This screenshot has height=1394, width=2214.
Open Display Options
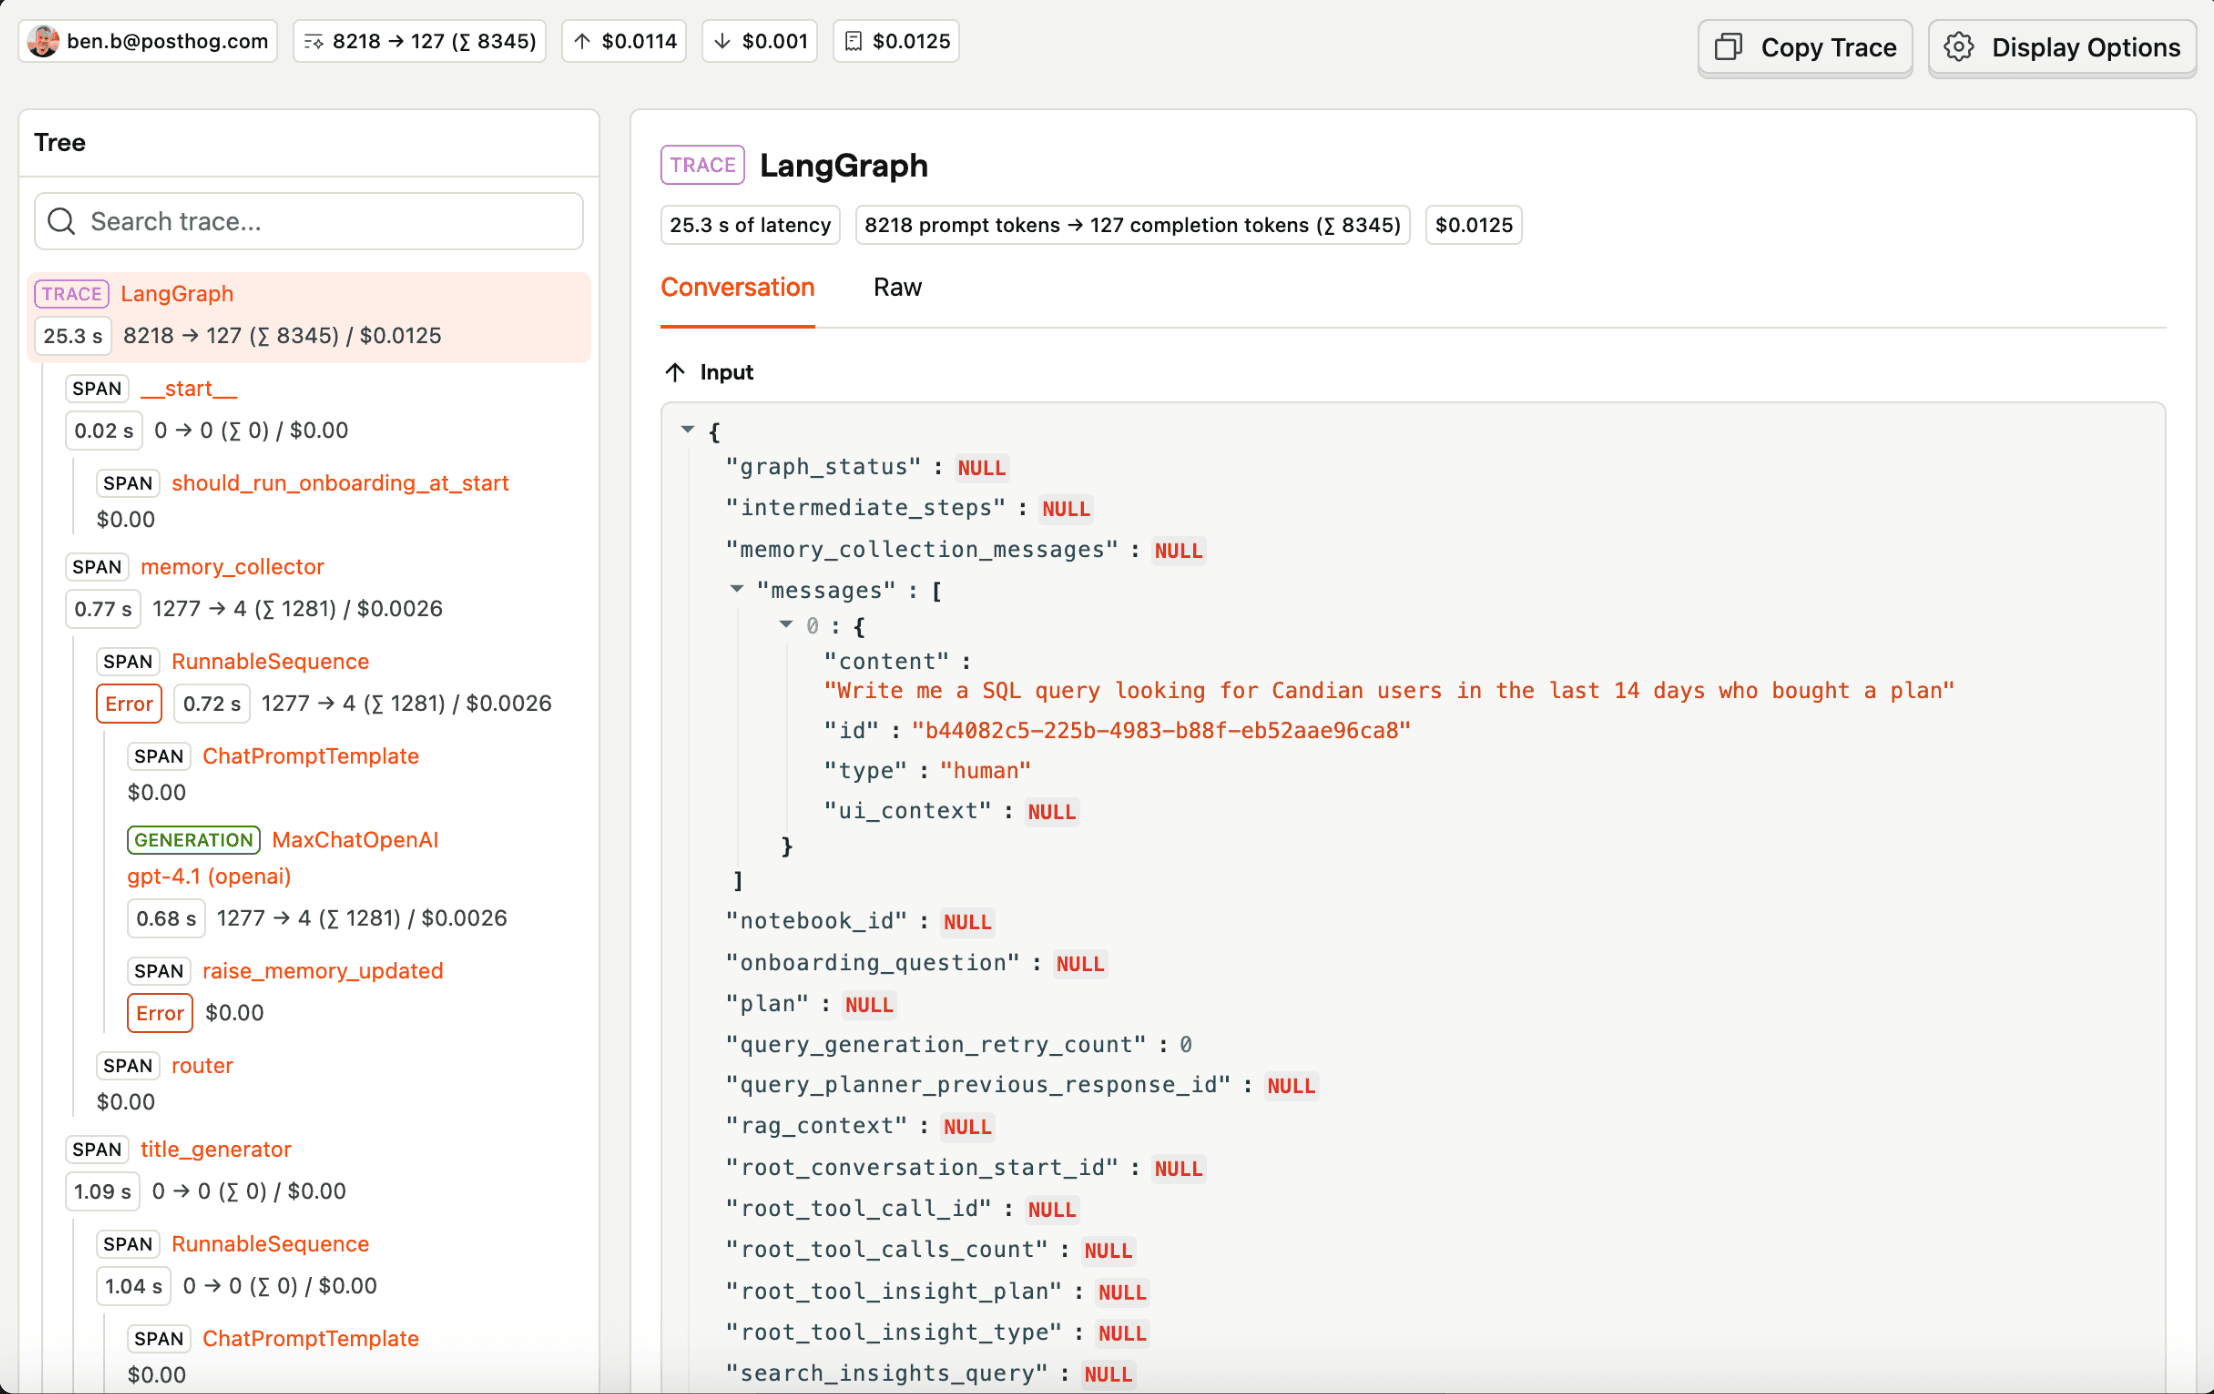pos(2062,48)
